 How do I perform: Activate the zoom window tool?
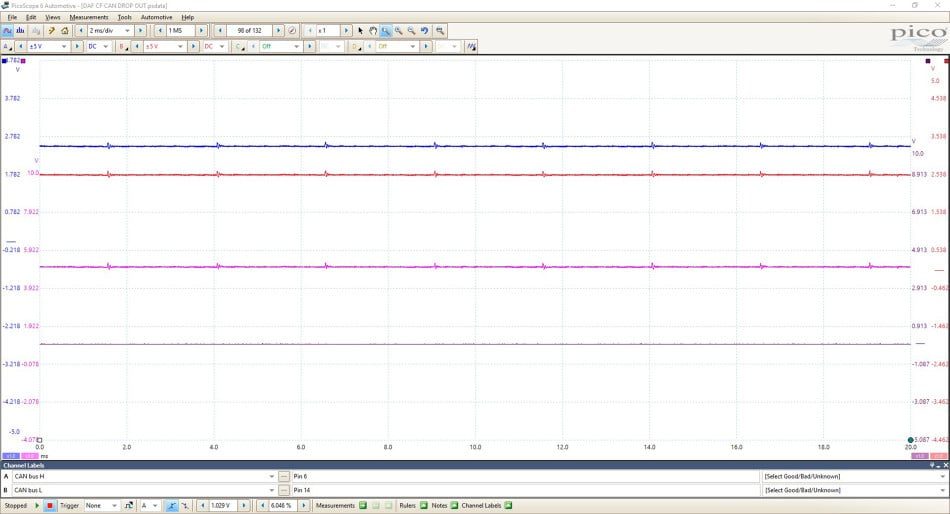(386, 30)
